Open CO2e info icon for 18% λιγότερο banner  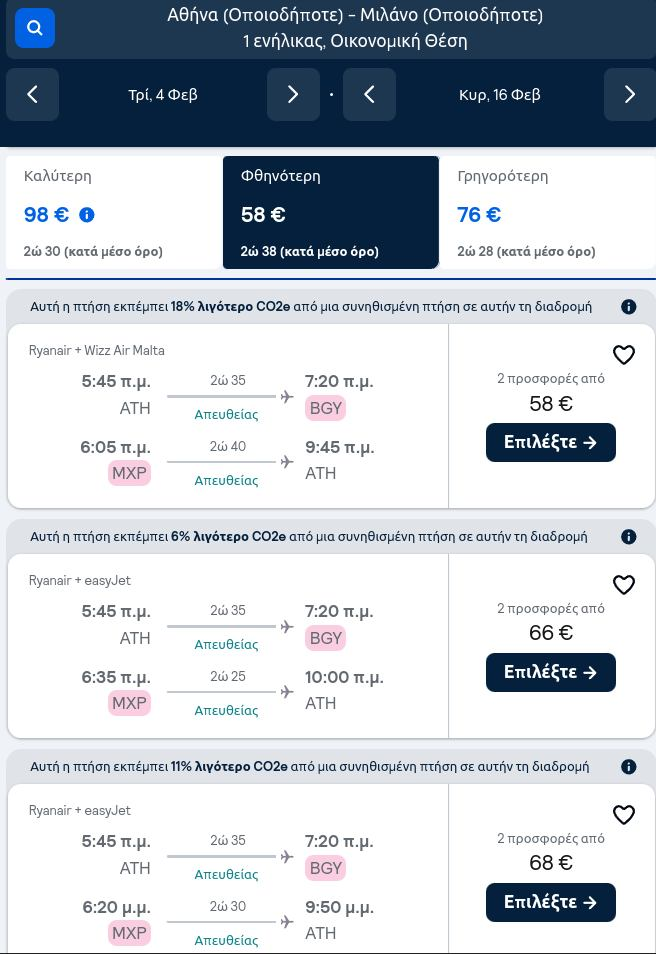(629, 307)
